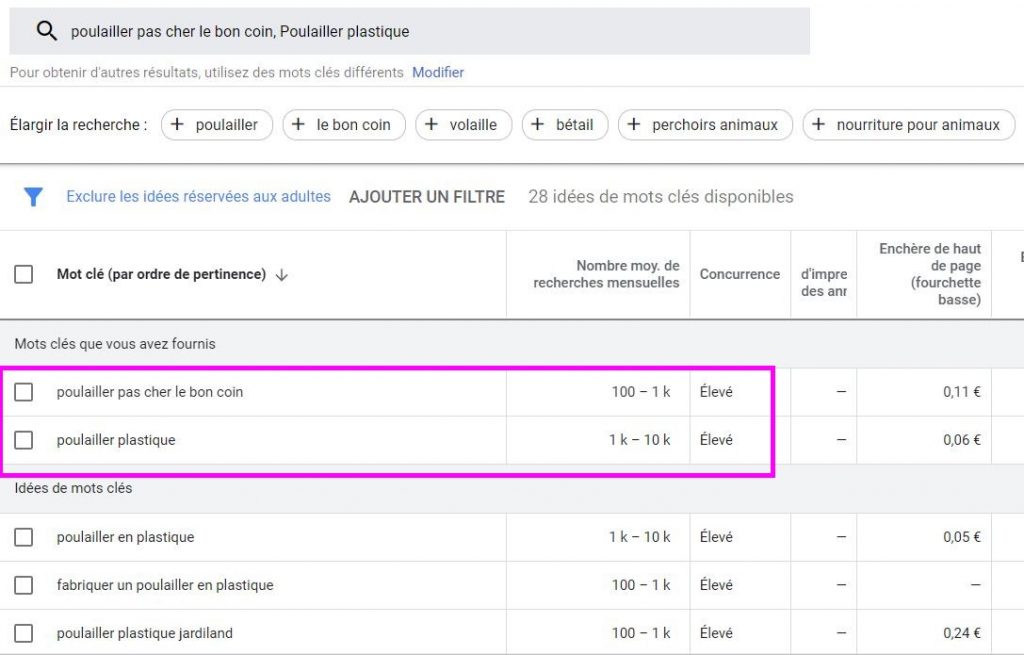Click the "Modifier" link
1024x655 pixels.
[x=437, y=72]
